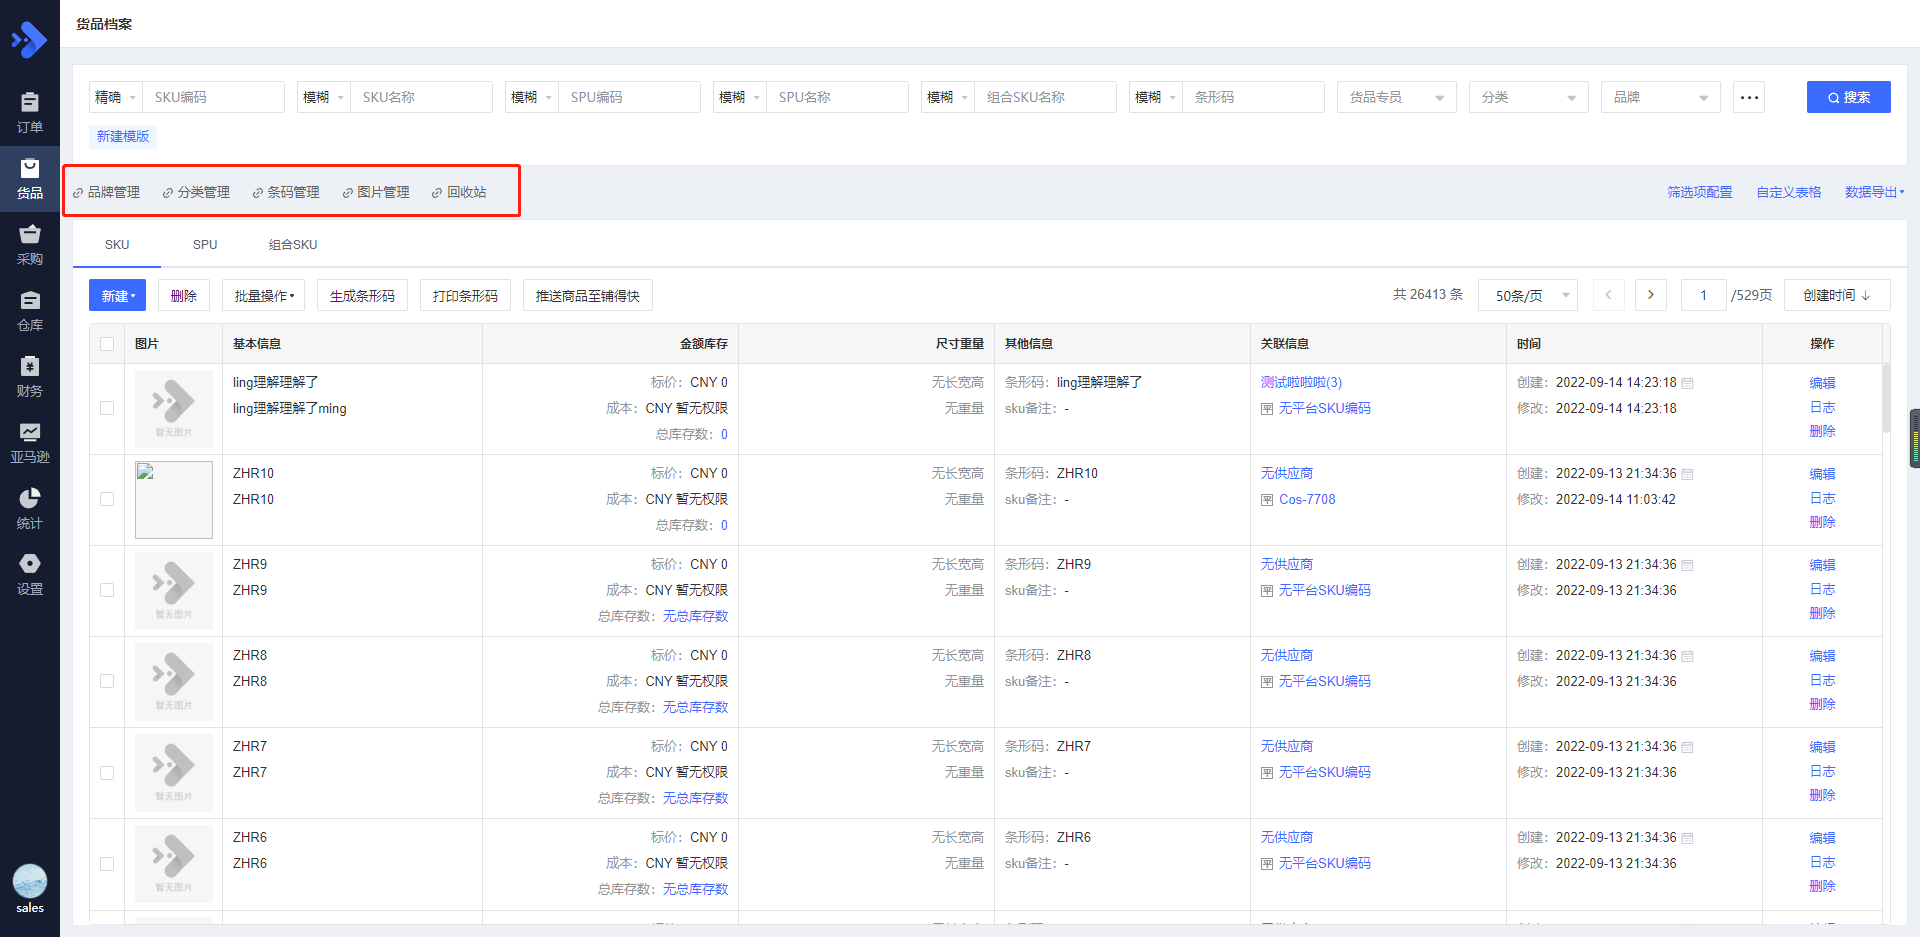Open the 模糊 dropdown beside 条形码
Screen dimensions: 1920x937
pos(1156,97)
